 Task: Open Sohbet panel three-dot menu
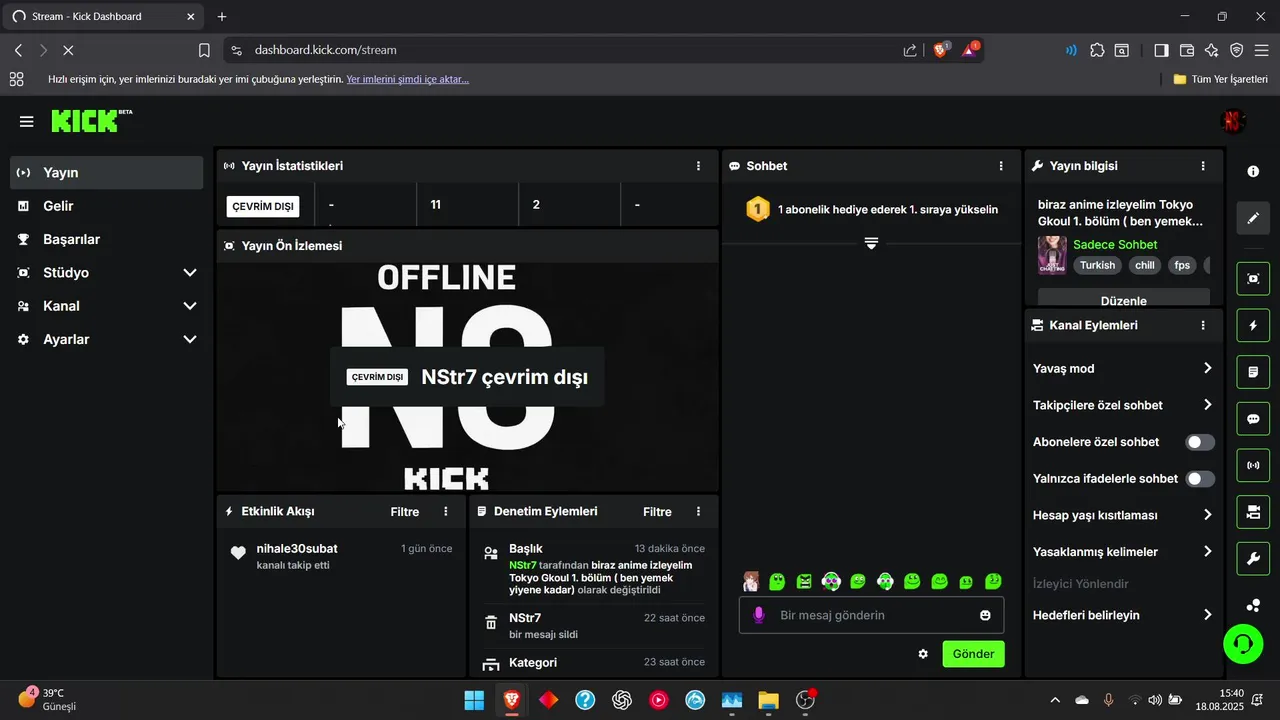tap(1001, 166)
